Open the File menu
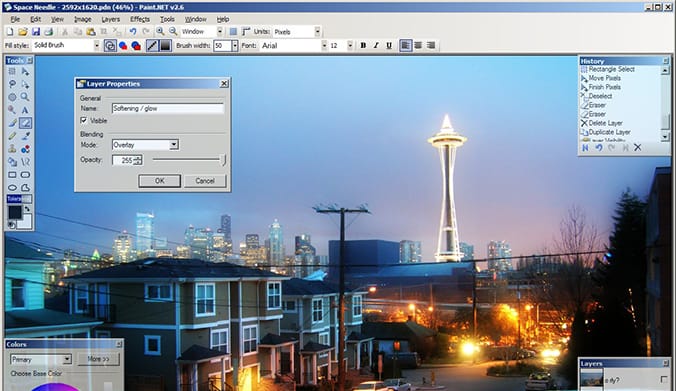The width and height of the screenshot is (676, 391). (15, 19)
